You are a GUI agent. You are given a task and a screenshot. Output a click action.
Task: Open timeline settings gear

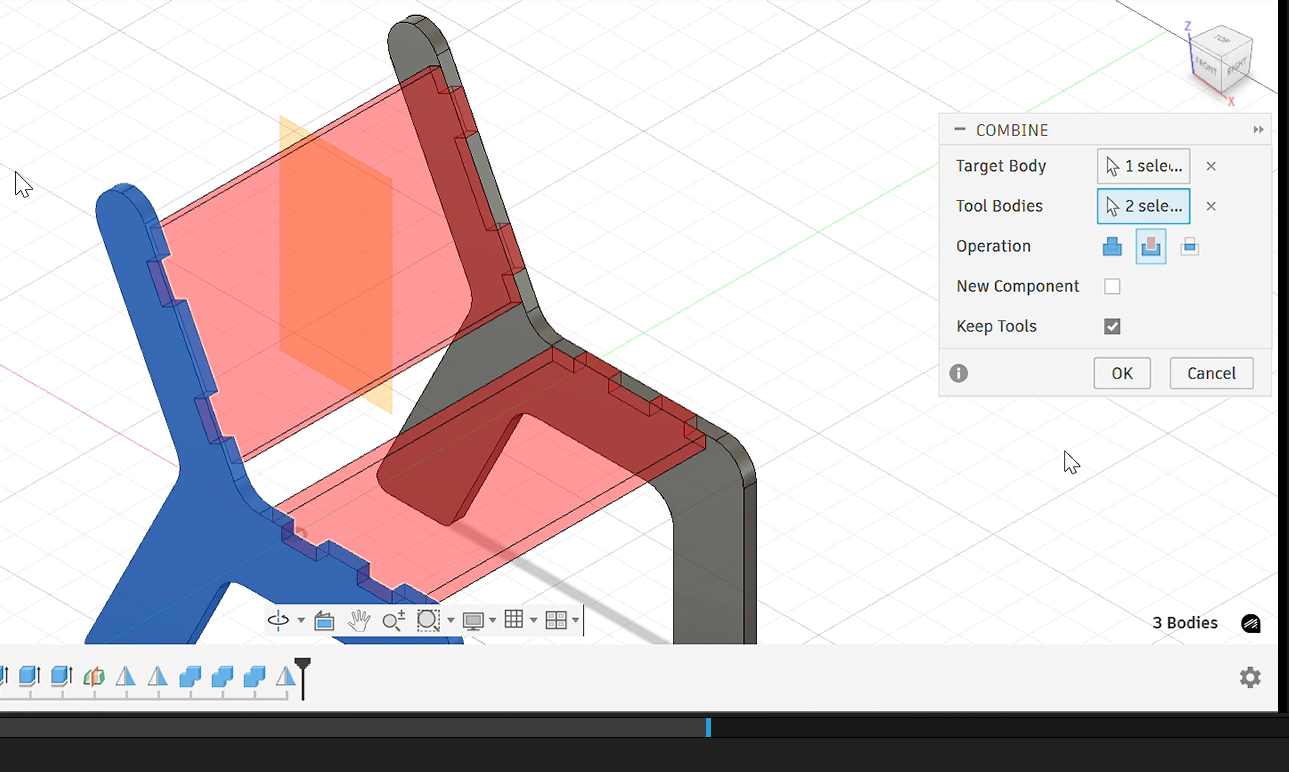[x=1250, y=677]
